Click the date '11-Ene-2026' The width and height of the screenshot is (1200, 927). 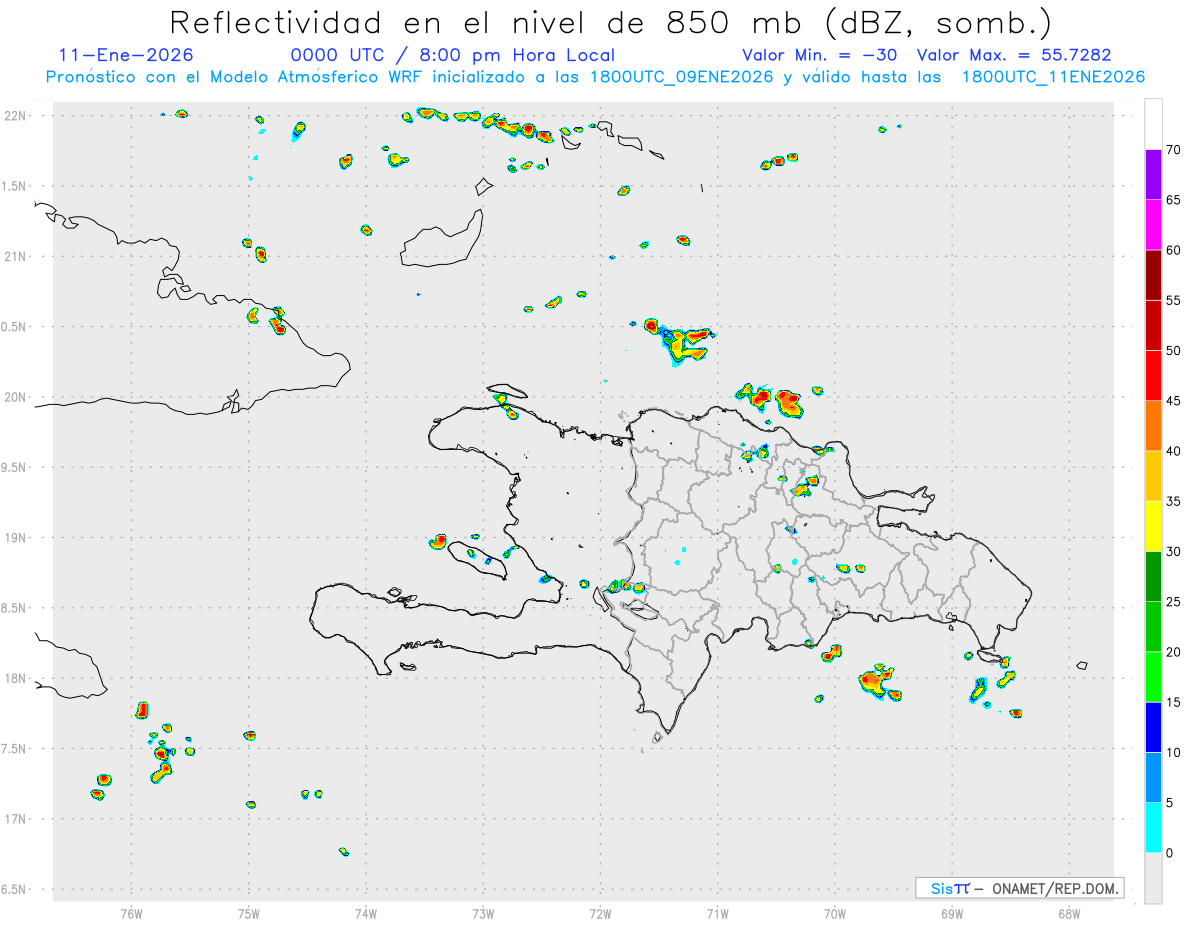126,55
